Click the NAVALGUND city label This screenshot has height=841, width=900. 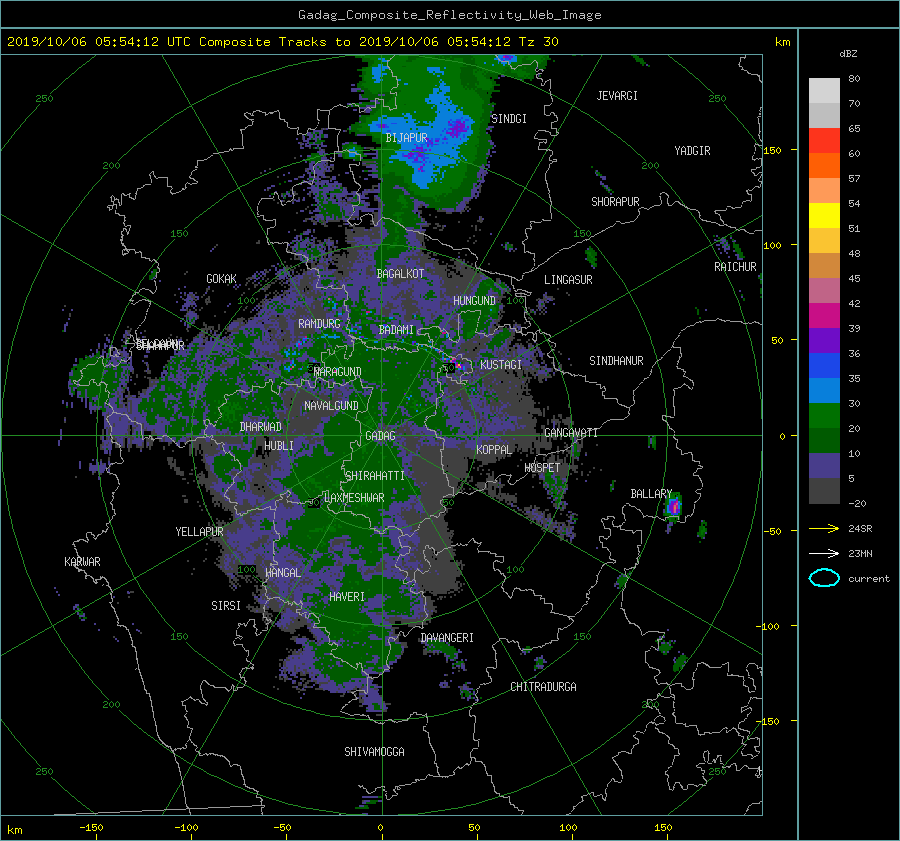tap(331, 406)
